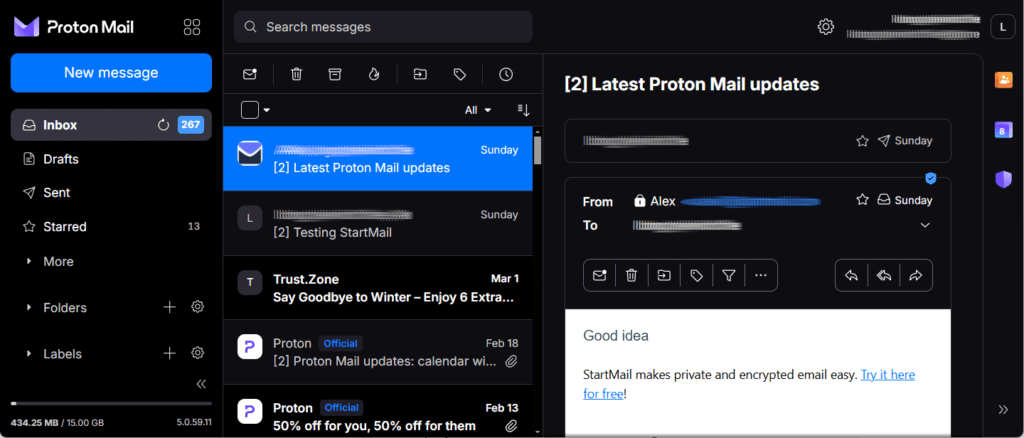Open more actions ellipsis for message
This screenshot has height=438, width=1024.
760,275
